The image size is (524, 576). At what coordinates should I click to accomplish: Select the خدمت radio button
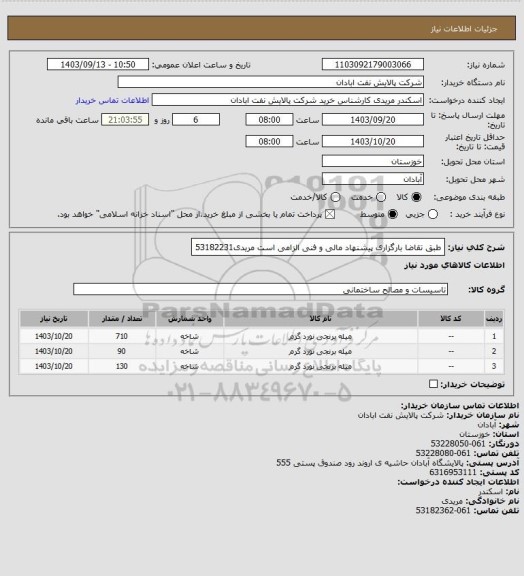pyautogui.click(x=381, y=197)
